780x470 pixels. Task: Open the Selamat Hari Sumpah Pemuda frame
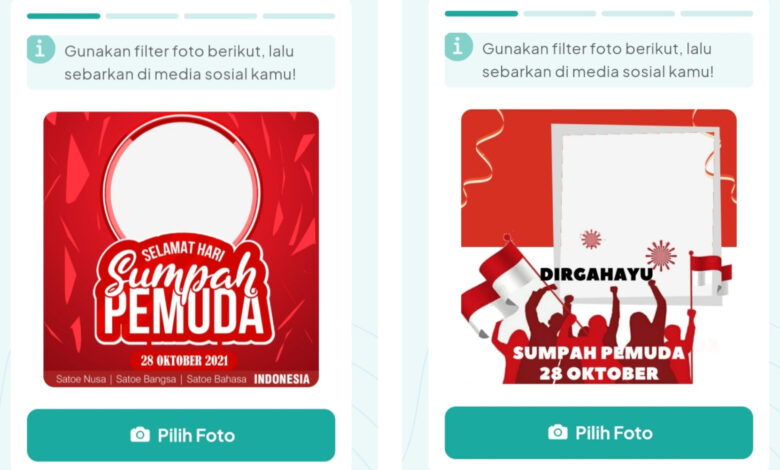[181, 249]
